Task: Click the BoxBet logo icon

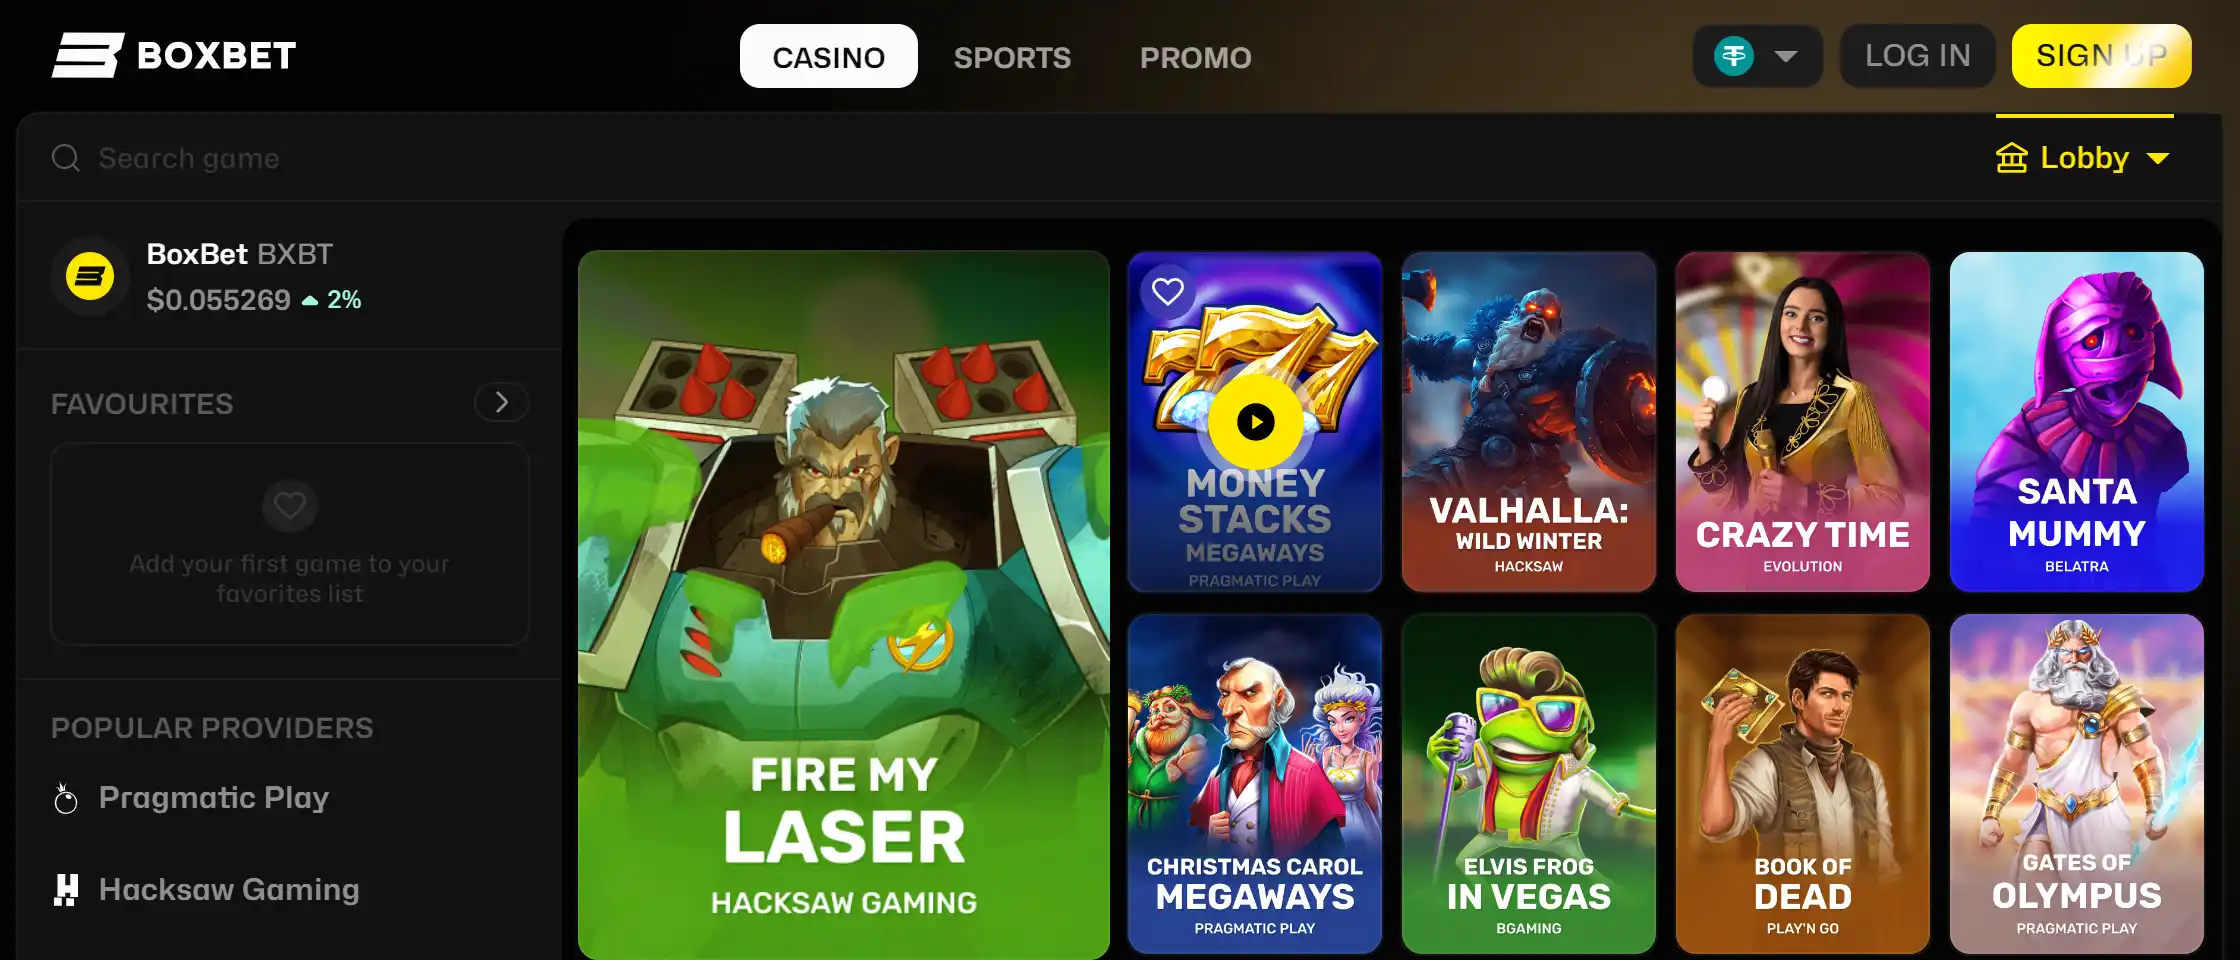Action: pyautogui.click(x=88, y=55)
